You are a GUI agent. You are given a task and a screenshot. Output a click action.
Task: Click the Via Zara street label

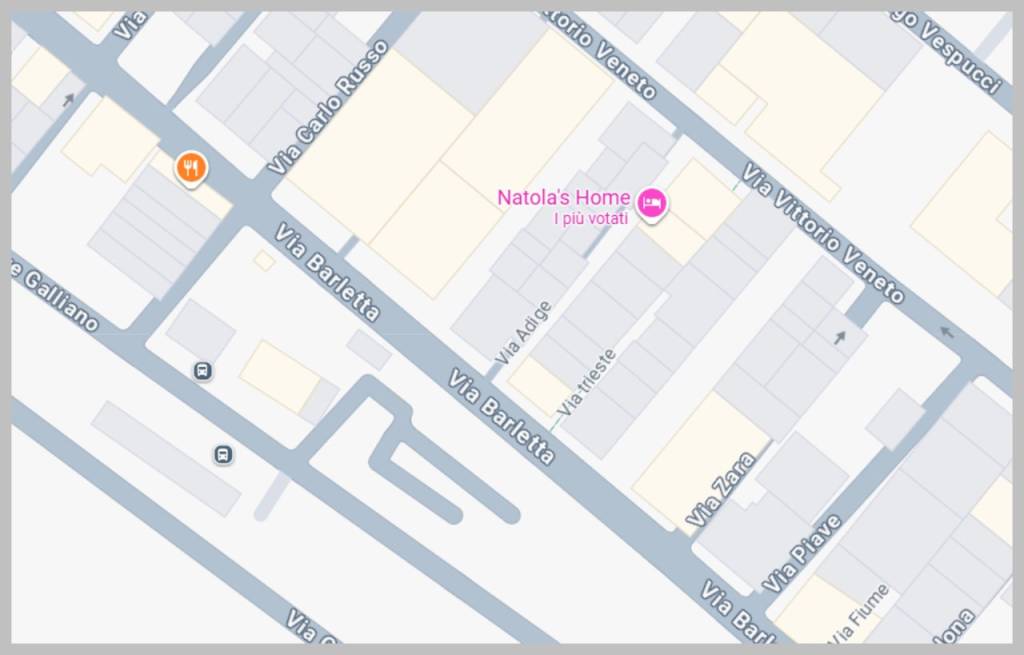point(720,490)
